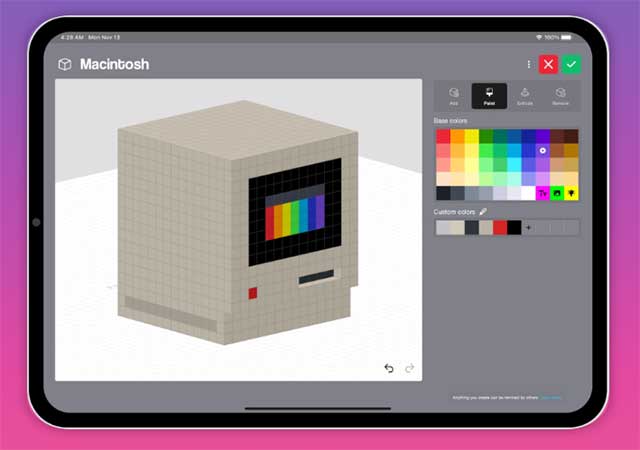Screen dimensions: 640x450
Task: Choose the selected purple swatch with ring marker
Action: pos(542,151)
